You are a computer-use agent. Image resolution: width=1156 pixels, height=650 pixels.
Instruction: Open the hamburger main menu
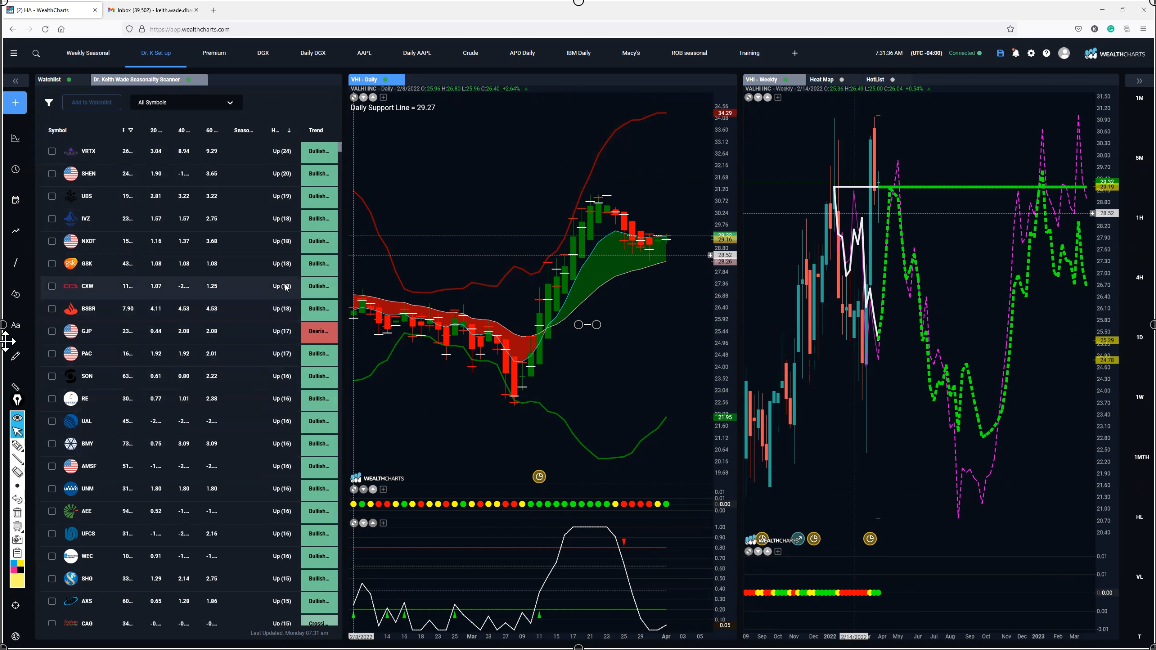13,53
